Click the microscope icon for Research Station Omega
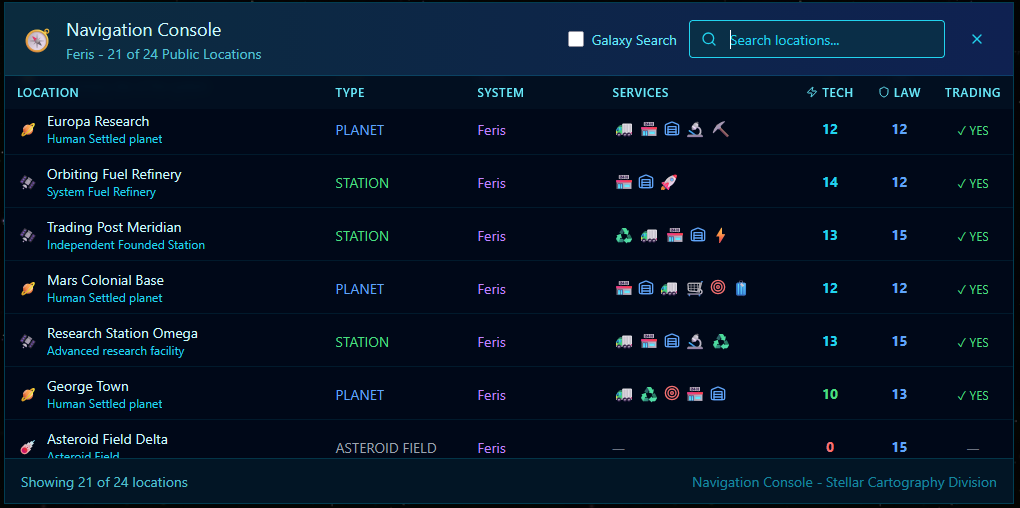The image size is (1020, 508). coord(696,341)
